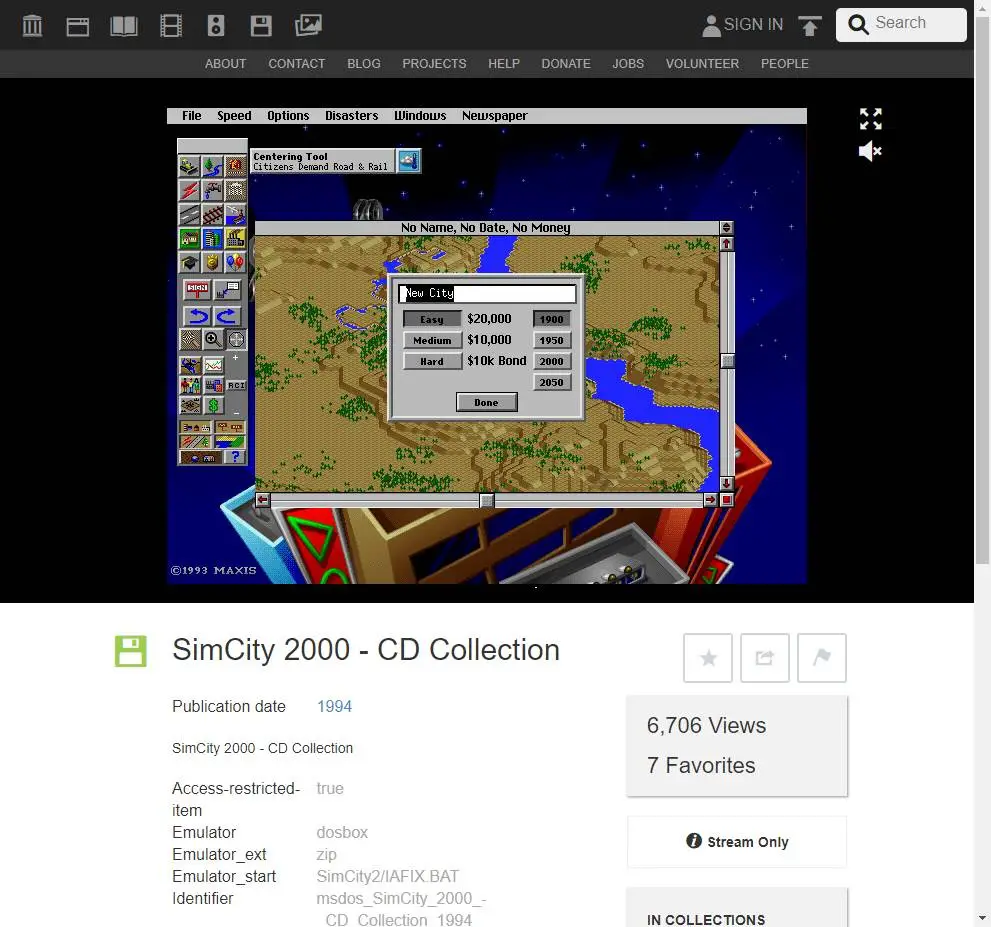Toggle Show Underground view
Viewport: 991px width, 927px height.
click(x=201, y=456)
